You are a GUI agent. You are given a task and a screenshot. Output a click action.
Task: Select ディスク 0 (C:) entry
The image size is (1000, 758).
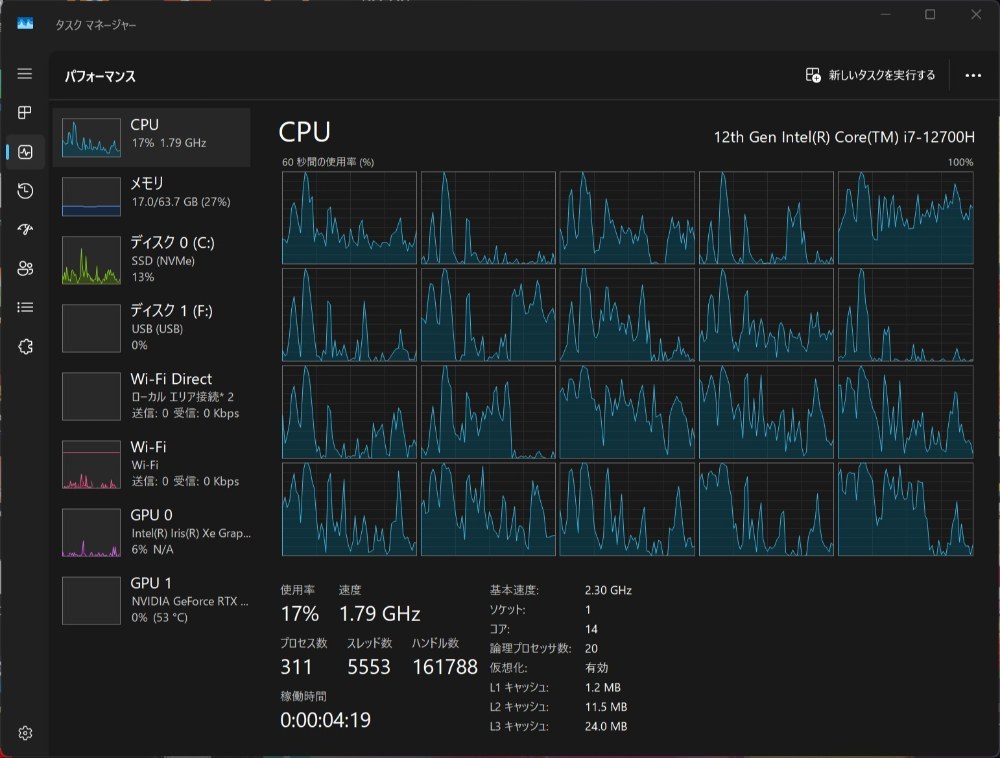pos(152,259)
